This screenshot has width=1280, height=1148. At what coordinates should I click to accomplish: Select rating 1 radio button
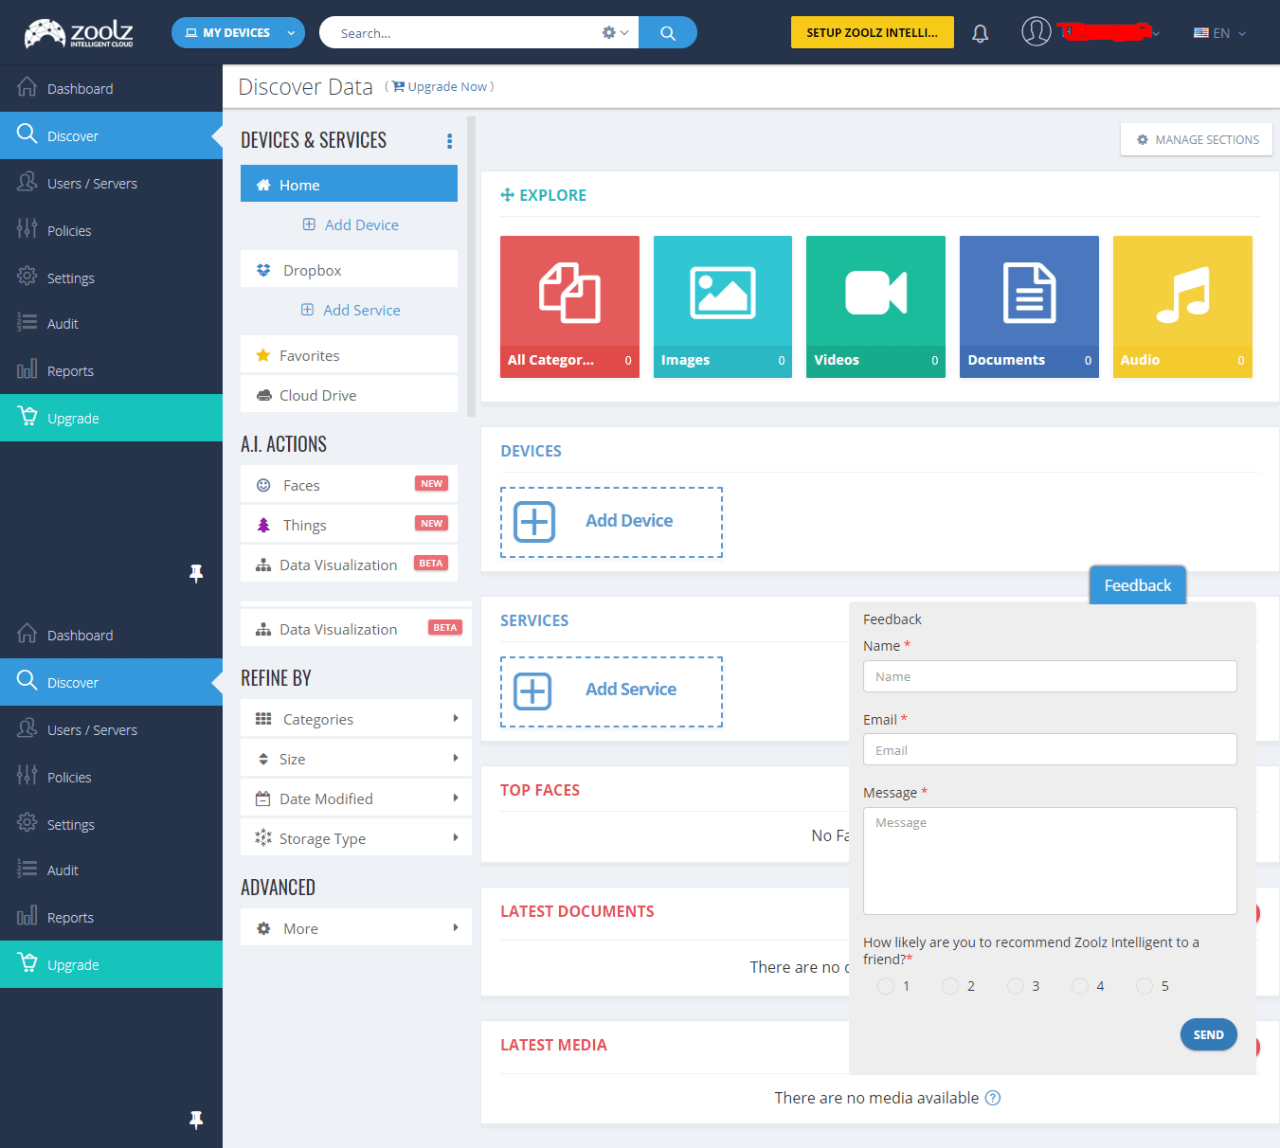tap(885, 986)
